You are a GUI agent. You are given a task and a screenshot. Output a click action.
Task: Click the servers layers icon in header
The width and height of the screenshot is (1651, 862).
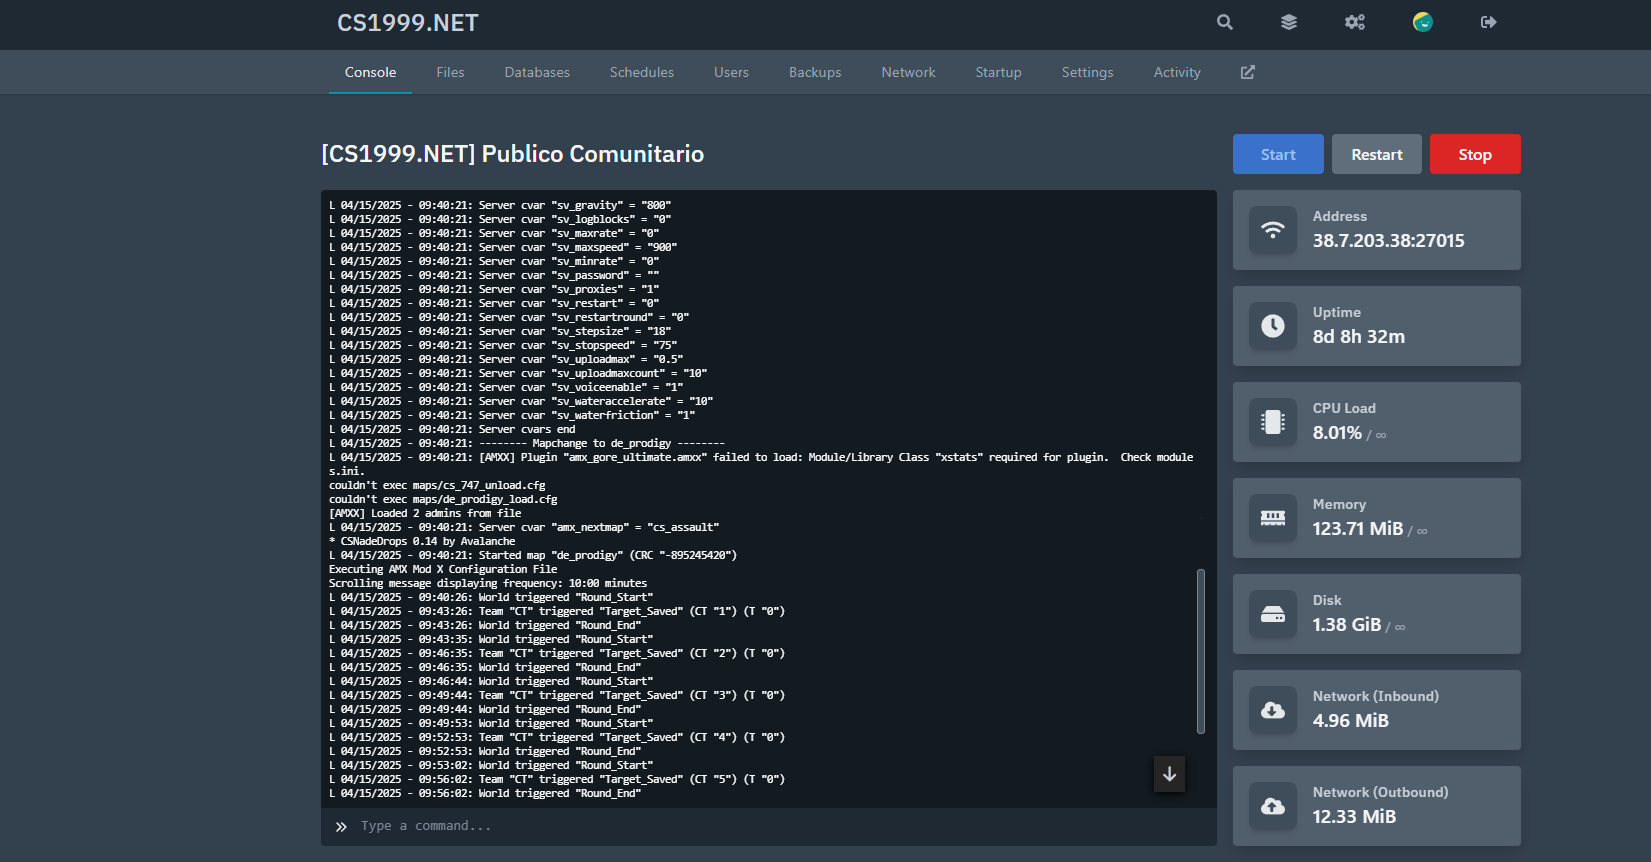[1289, 22]
